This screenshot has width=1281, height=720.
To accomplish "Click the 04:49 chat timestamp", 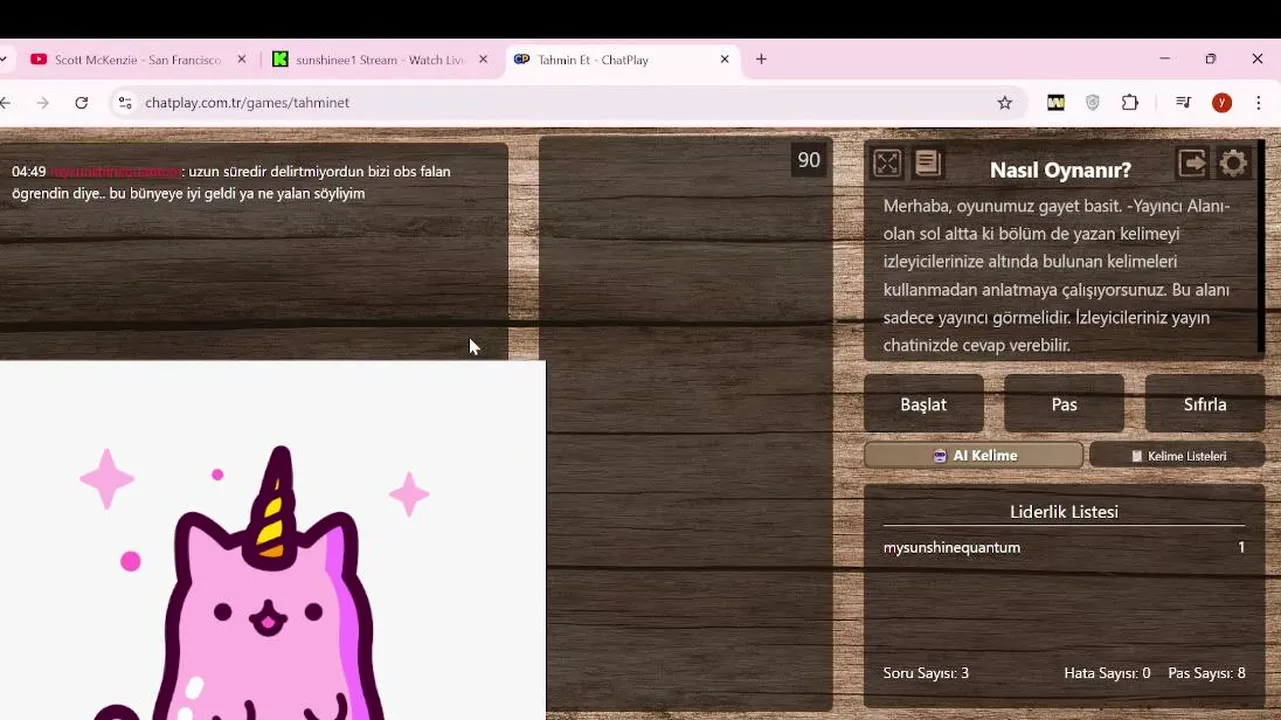I will coord(29,171).
